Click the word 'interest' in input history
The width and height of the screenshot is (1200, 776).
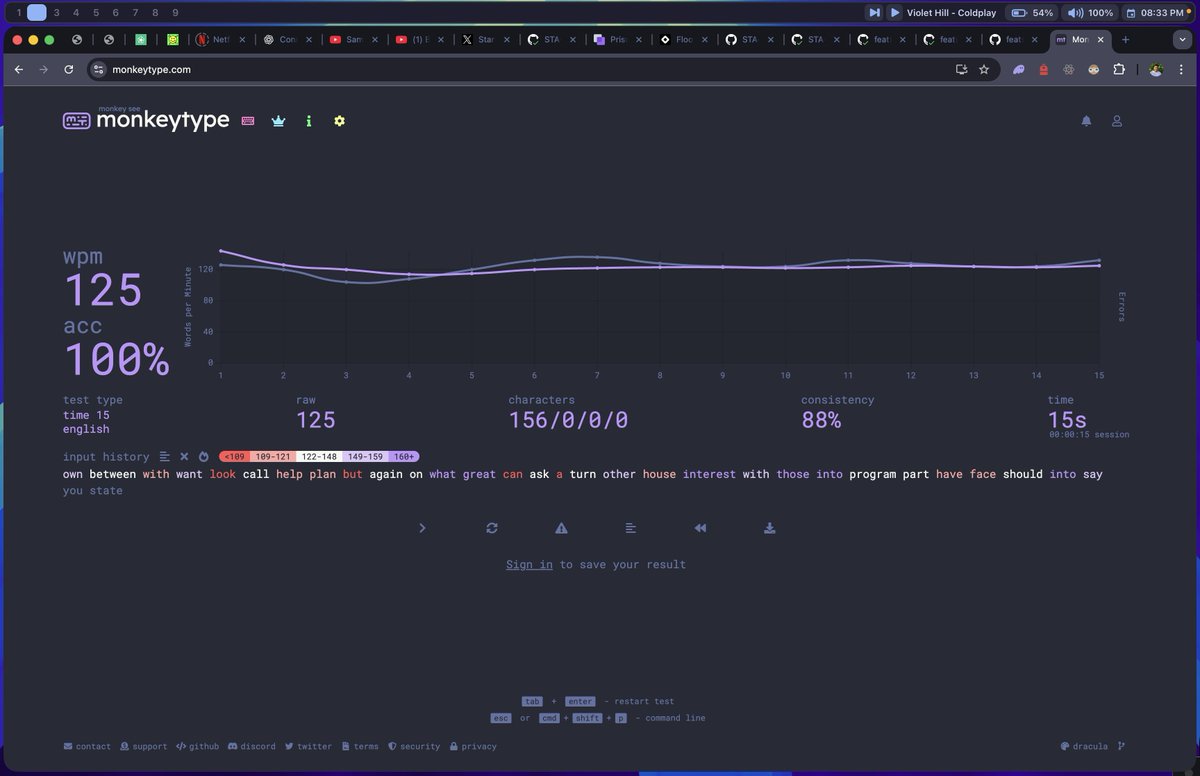[x=709, y=474]
